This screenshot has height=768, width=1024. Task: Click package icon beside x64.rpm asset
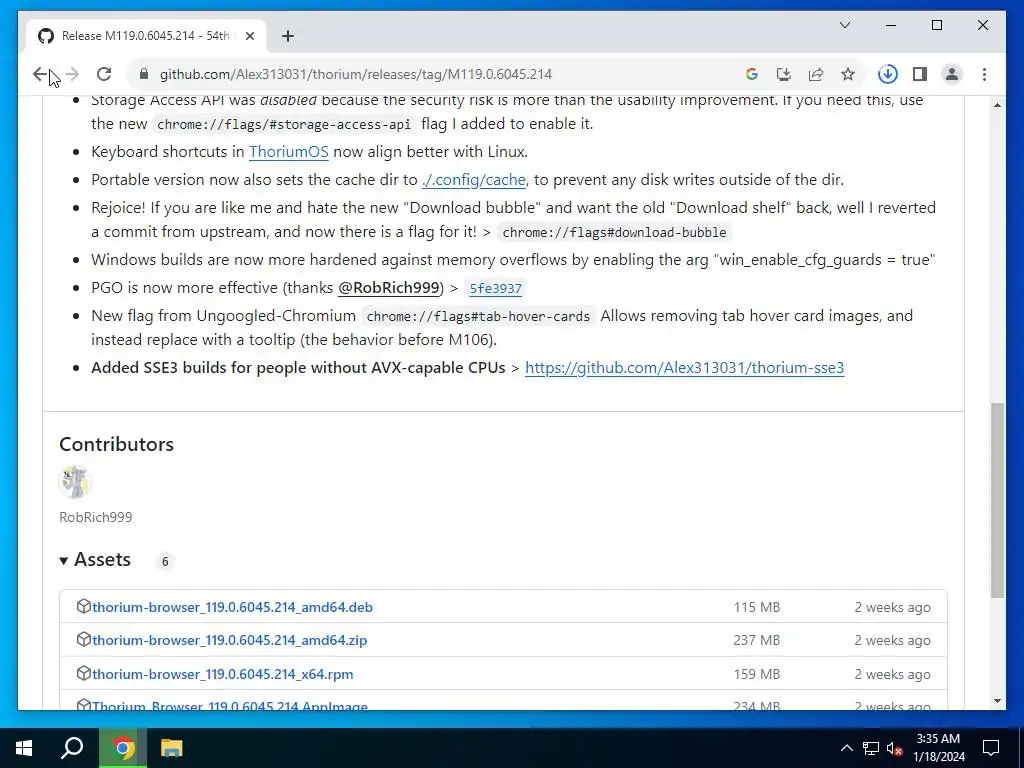[83, 673]
